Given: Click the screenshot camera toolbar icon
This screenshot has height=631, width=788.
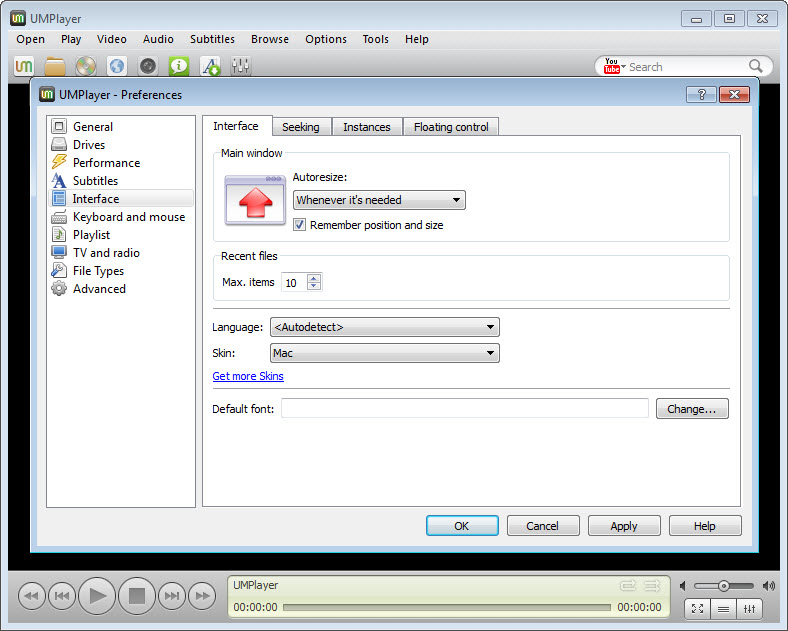Looking at the screenshot, I should coord(148,66).
